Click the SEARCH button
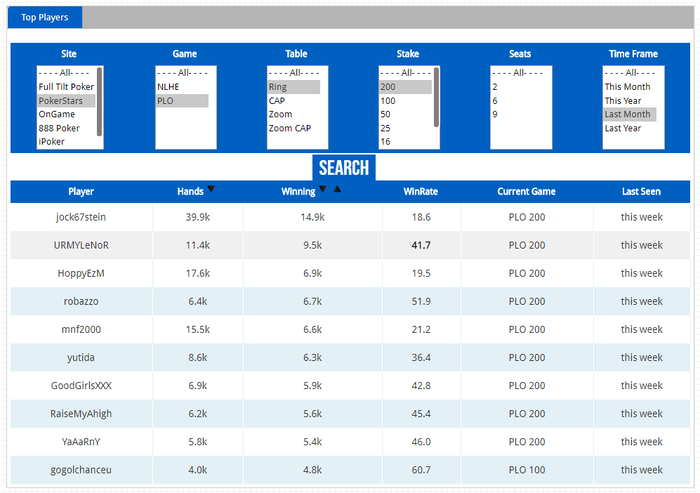 [x=344, y=168]
